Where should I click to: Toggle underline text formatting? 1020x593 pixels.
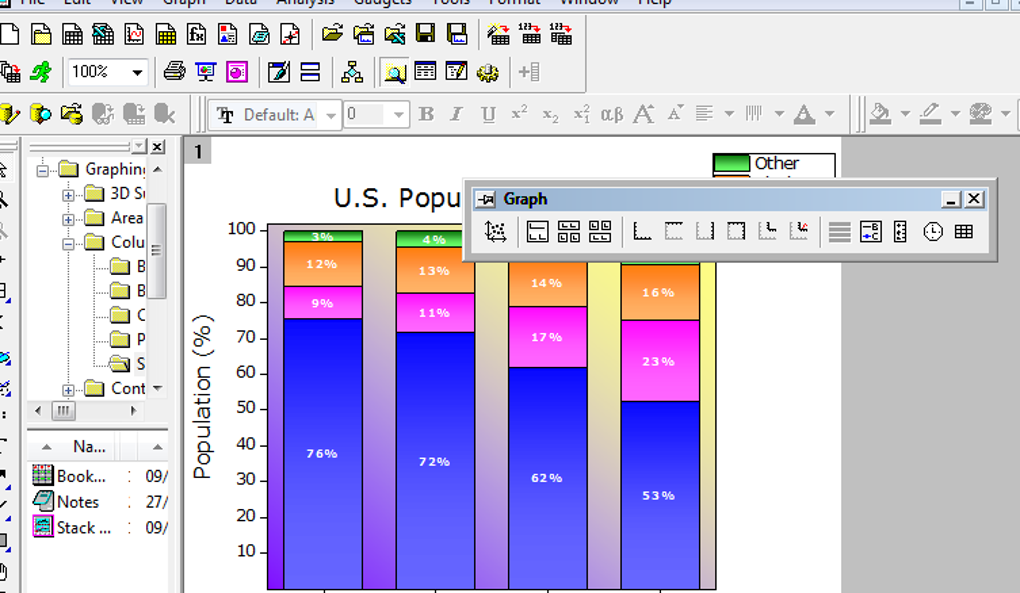click(488, 114)
